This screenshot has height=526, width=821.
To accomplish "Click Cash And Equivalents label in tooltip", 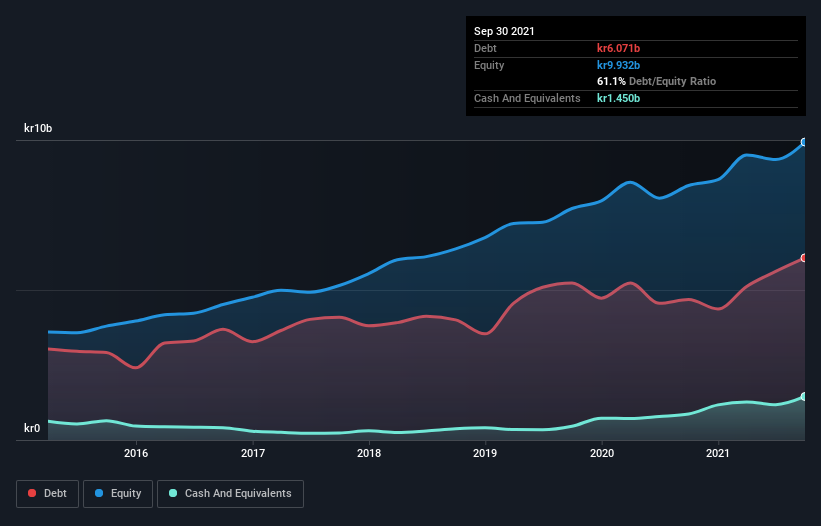I will [x=527, y=98].
